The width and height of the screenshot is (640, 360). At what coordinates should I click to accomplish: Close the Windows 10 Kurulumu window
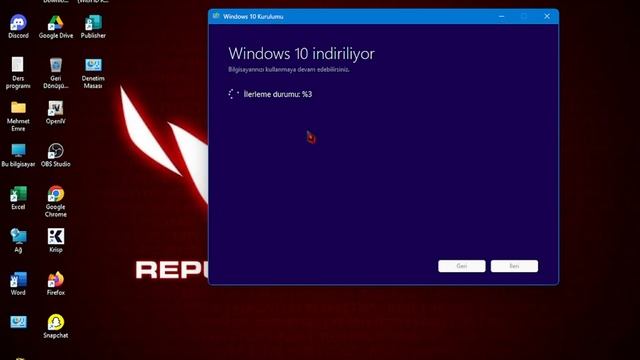pyautogui.click(x=547, y=16)
